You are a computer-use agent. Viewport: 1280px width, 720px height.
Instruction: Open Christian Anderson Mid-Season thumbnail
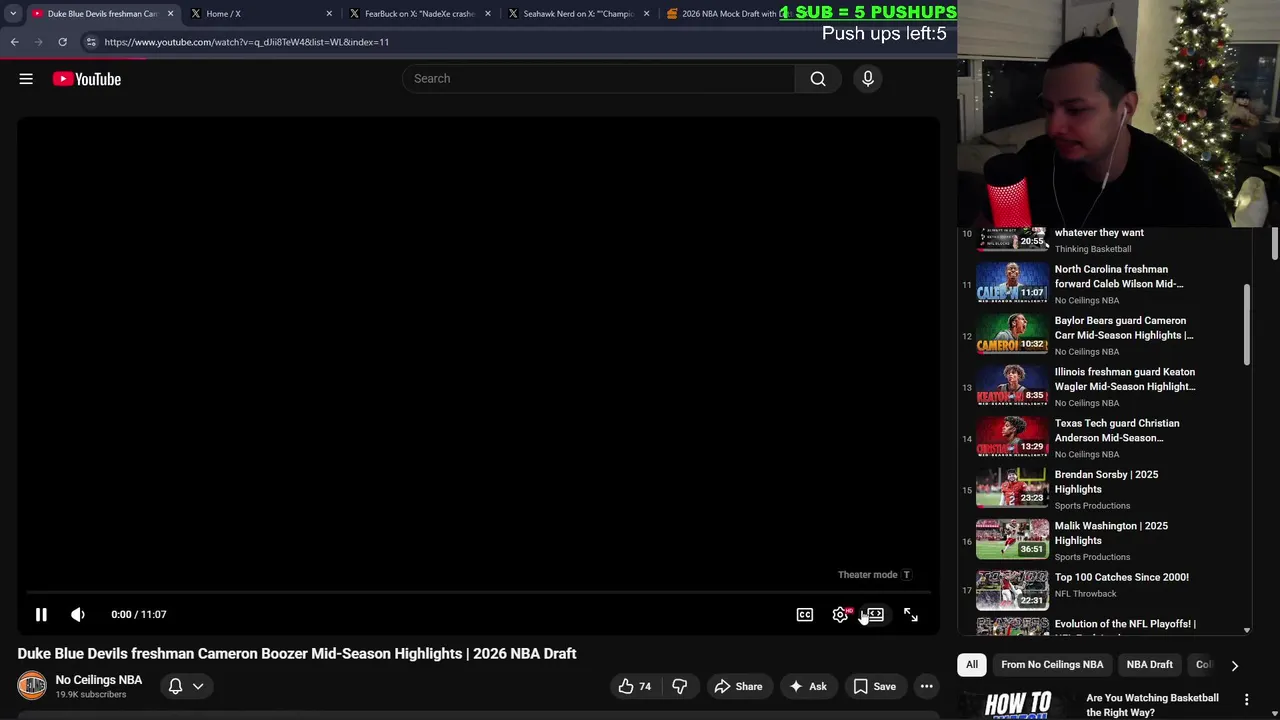pyautogui.click(x=1012, y=437)
